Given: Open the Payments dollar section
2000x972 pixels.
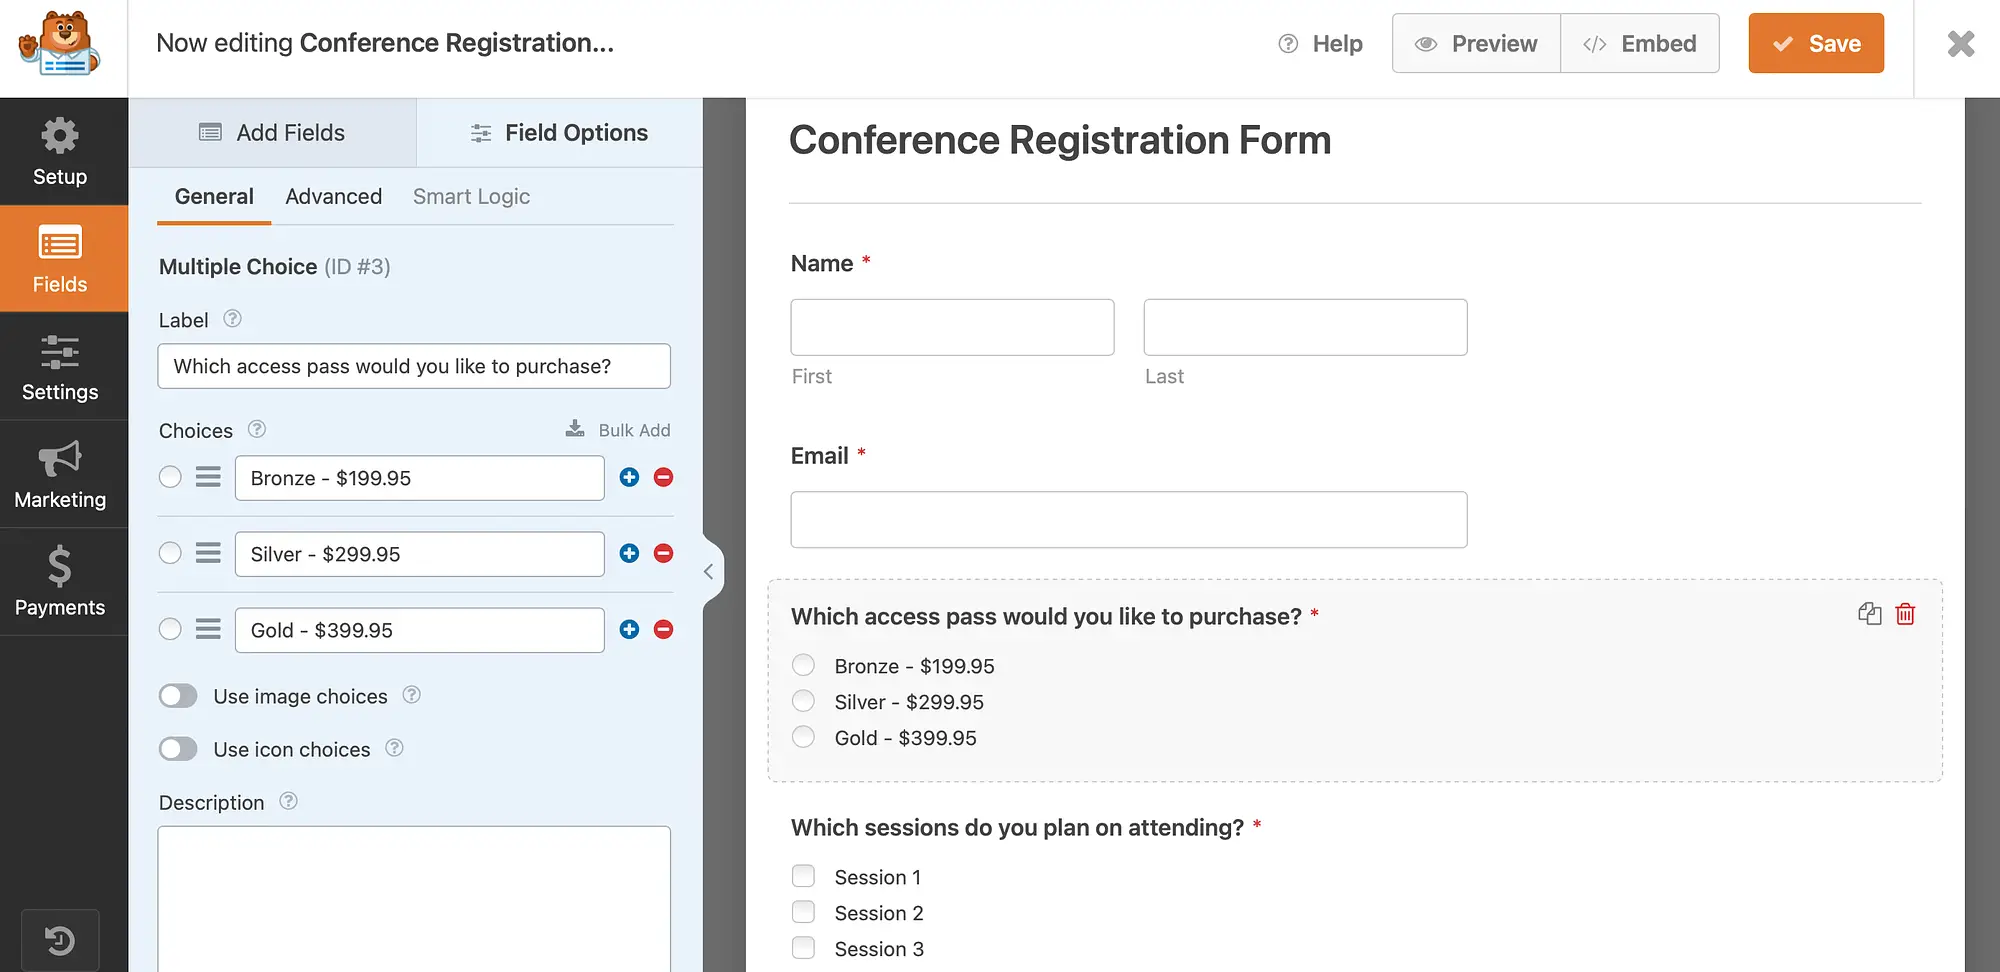Looking at the screenshot, I should pyautogui.click(x=60, y=581).
